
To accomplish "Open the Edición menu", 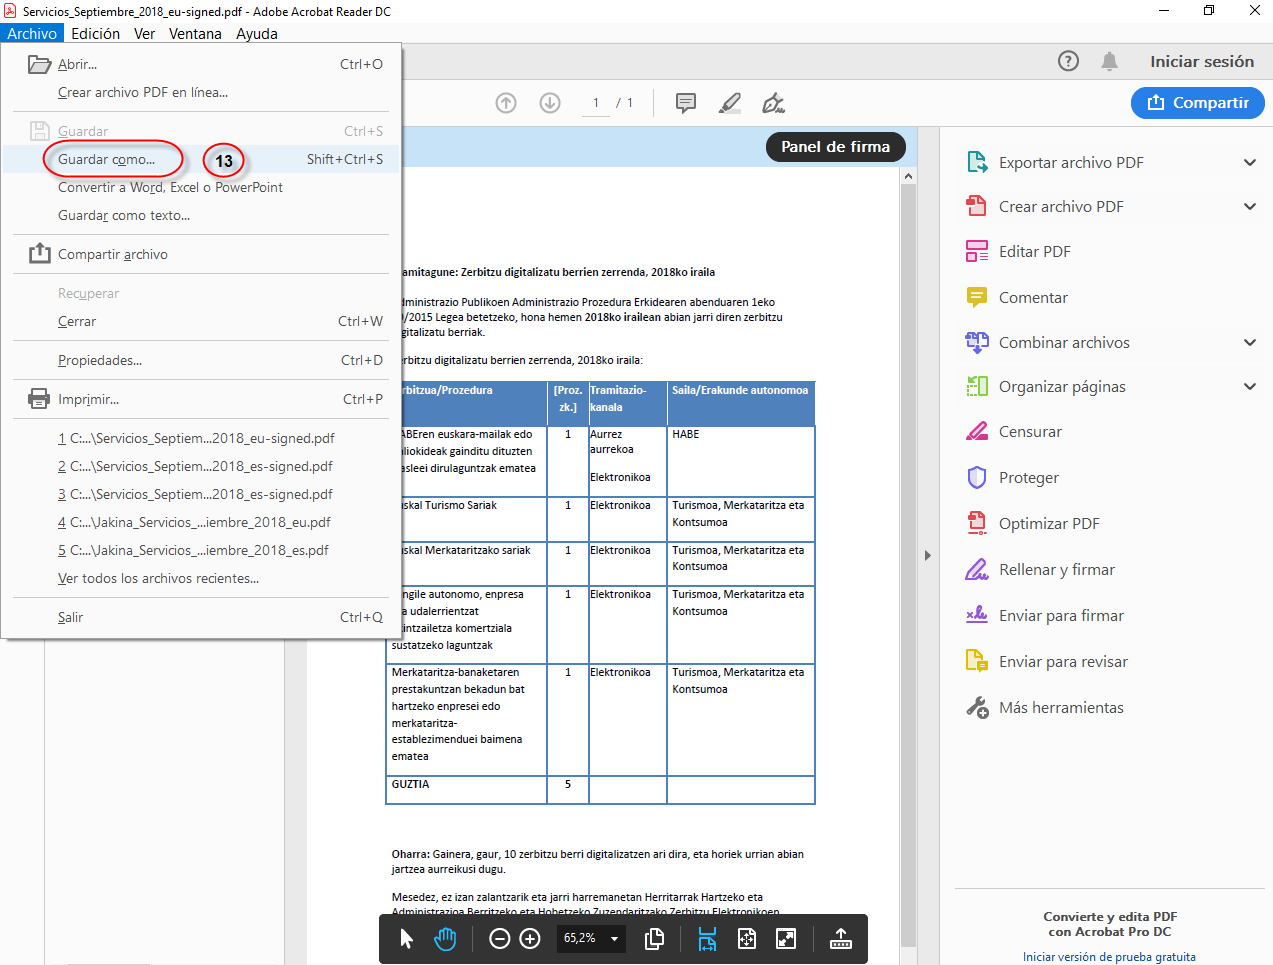I will tap(95, 33).
